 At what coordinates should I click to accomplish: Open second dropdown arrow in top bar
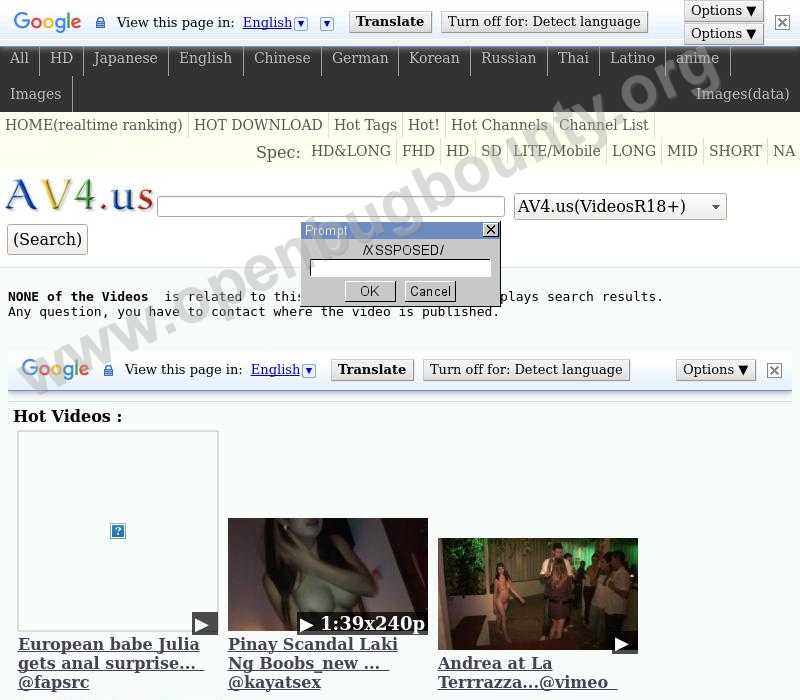[327, 23]
